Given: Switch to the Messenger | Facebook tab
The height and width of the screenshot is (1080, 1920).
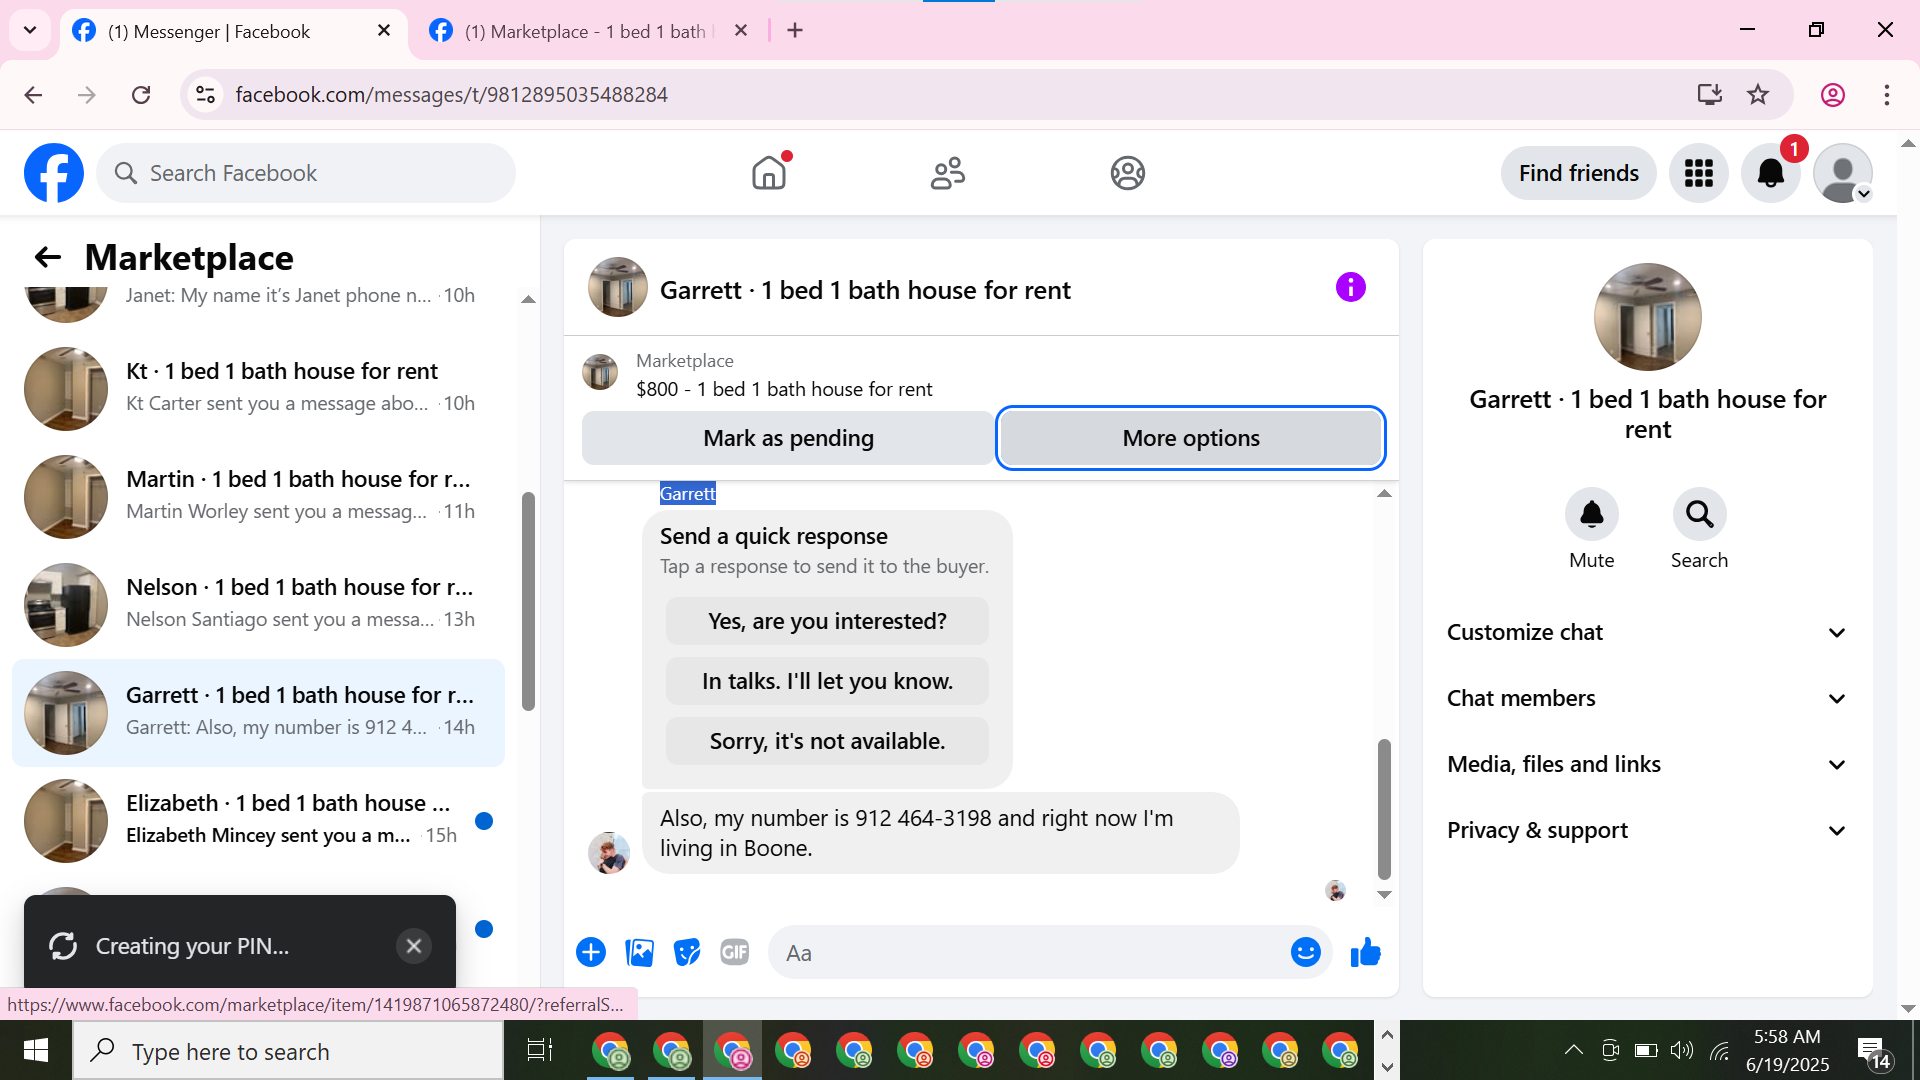Looking at the screenshot, I should (233, 31).
